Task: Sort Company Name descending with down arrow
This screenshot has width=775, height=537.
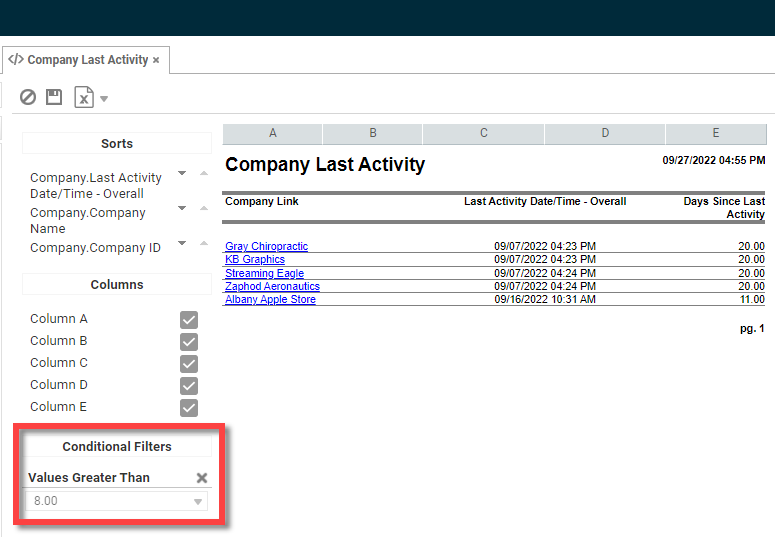Action: pos(182,208)
